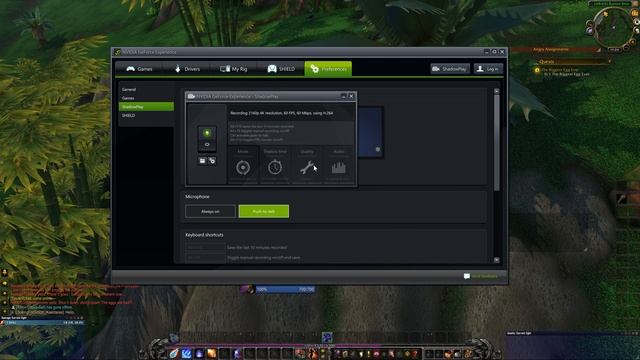Click the Send feedback speech bubble icon
Viewport: 640px width, 360px height.
[x=467, y=276]
